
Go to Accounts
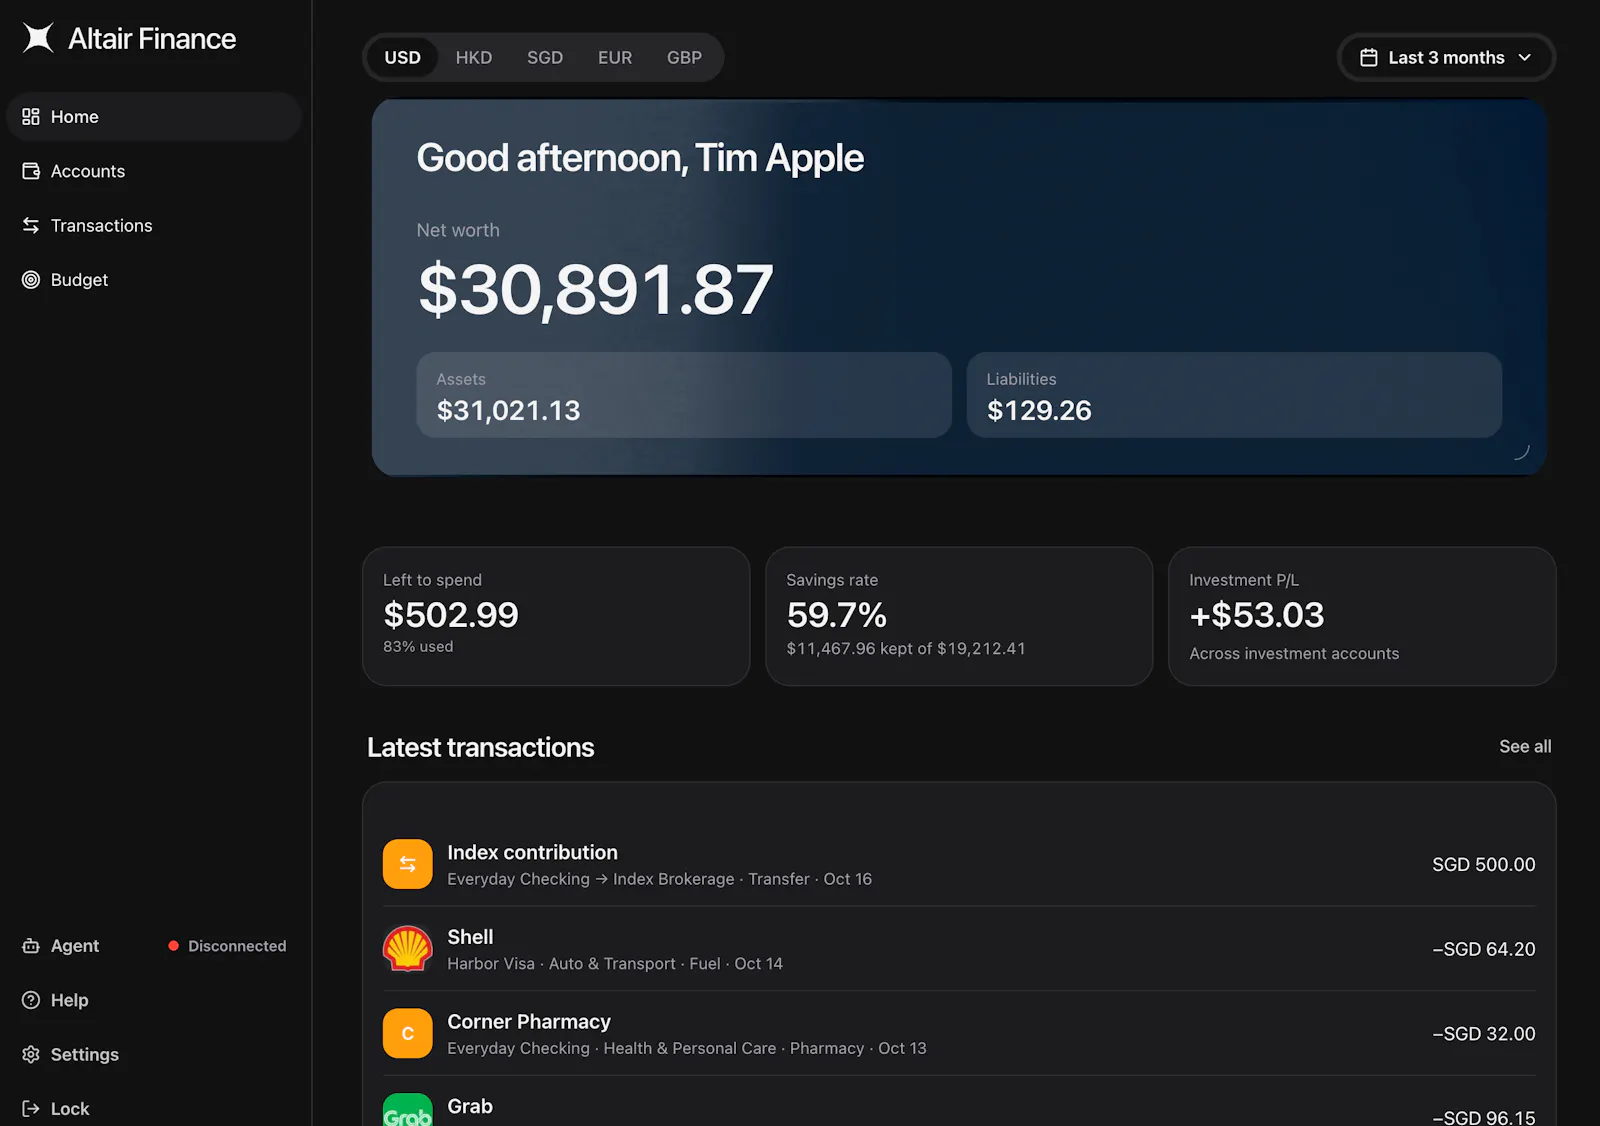point(154,171)
